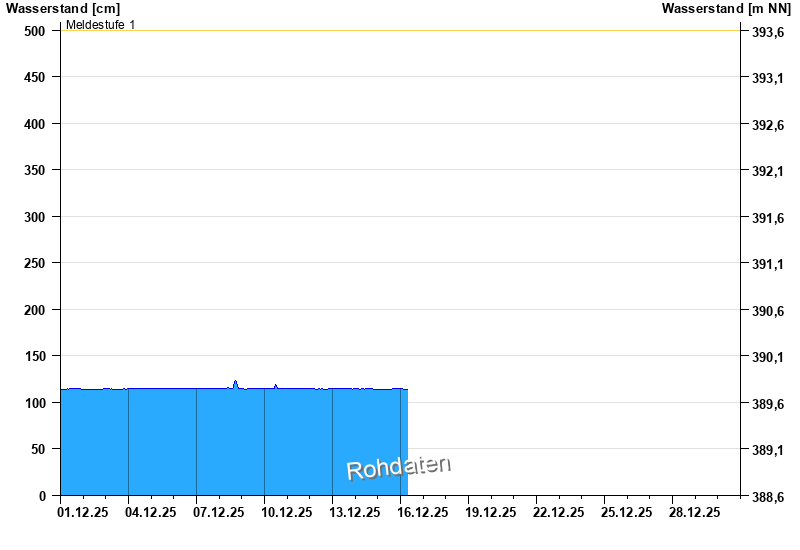
Task: Select the 100 cm left axis label
Action: pyautogui.click(x=35, y=403)
